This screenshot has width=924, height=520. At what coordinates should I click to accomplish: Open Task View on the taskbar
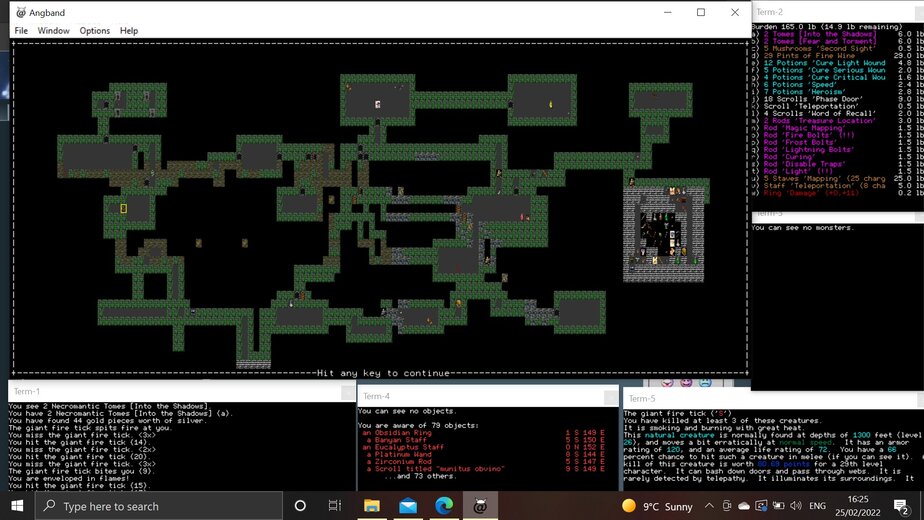click(336, 506)
